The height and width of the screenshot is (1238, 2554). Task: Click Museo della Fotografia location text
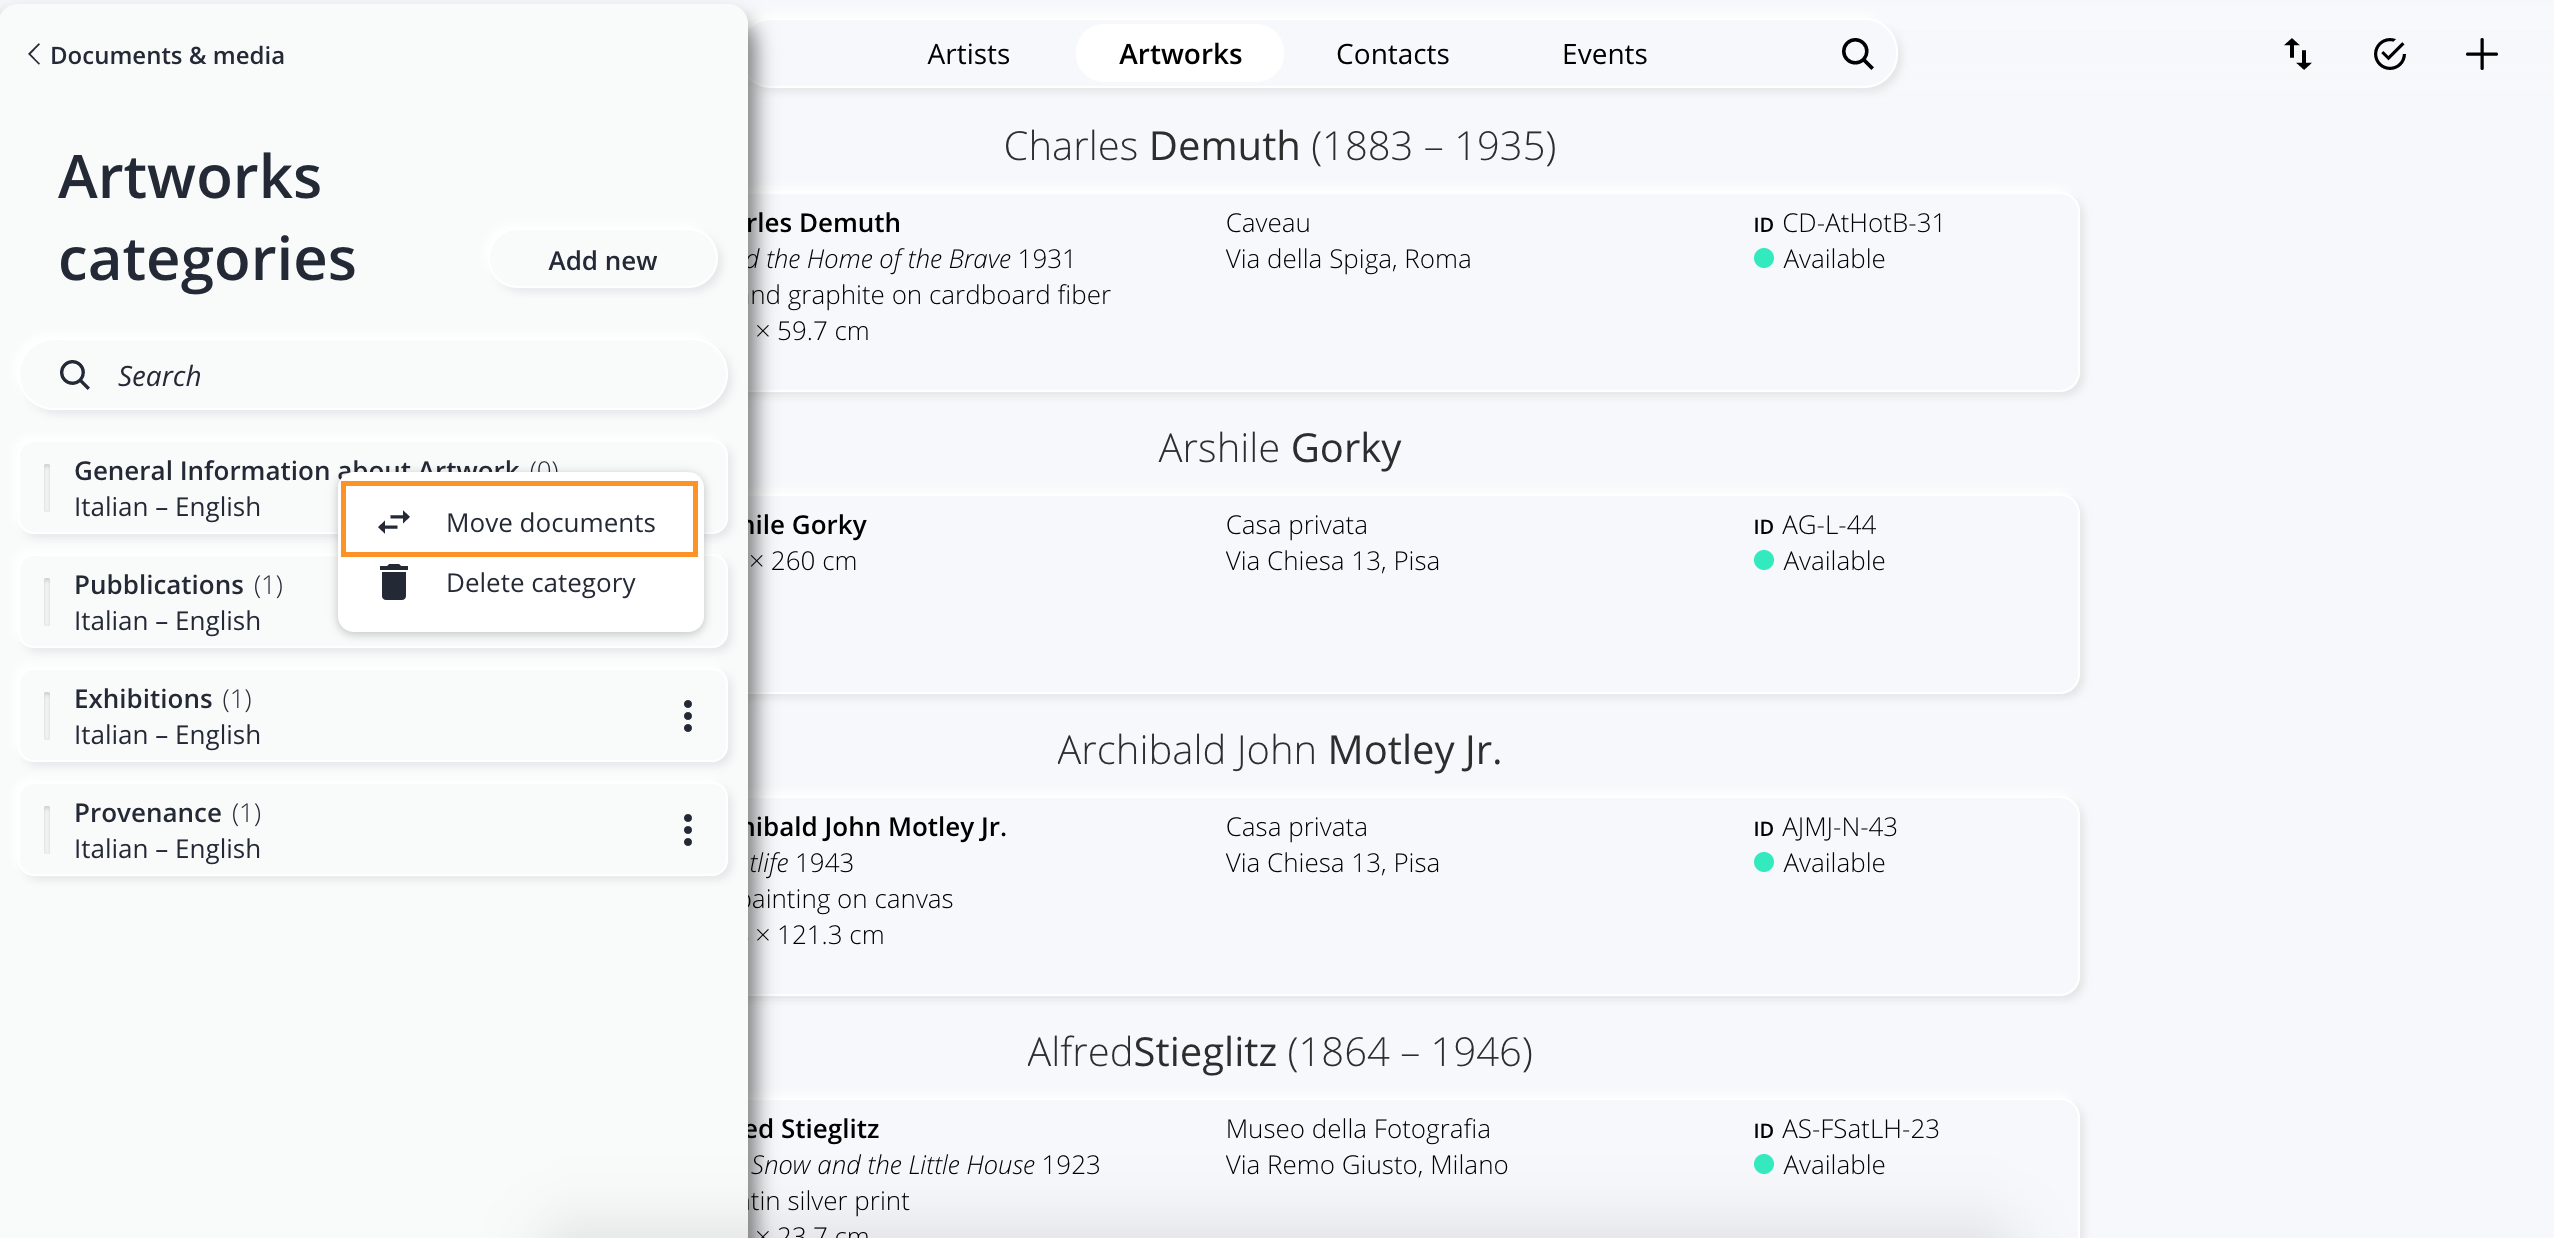pyautogui.click(x=1357, y=1129)
